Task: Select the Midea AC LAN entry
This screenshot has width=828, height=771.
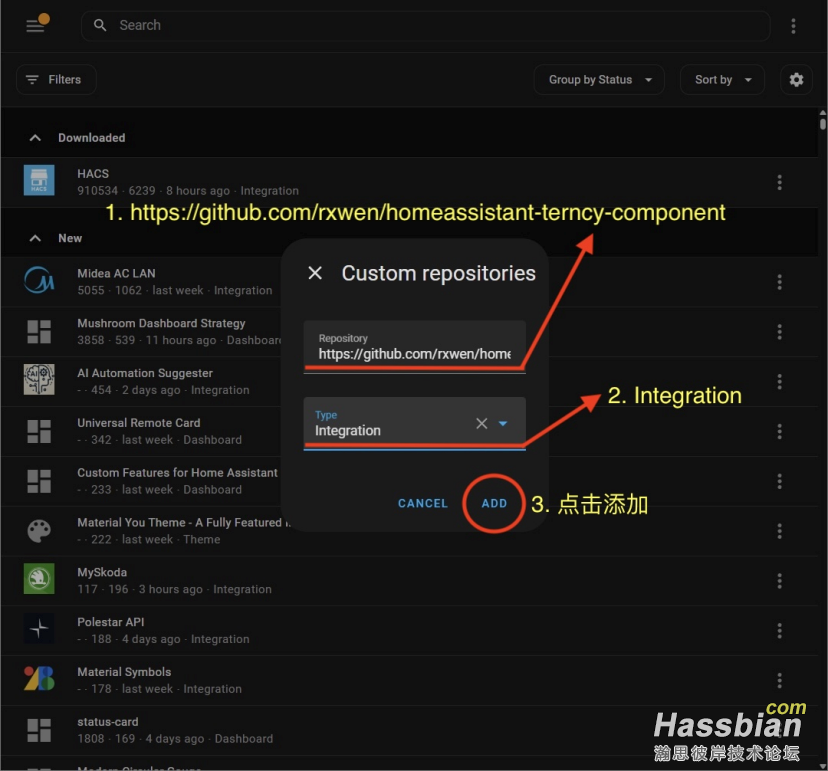Action: pos(116,274)
